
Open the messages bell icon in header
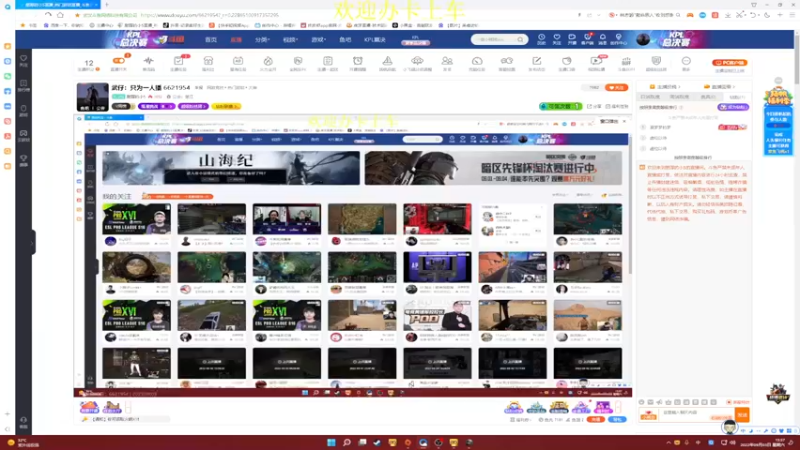click(603, 39)
